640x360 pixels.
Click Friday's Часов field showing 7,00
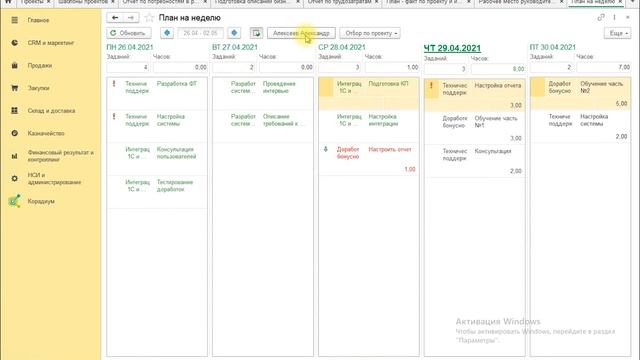pos(604,67)
